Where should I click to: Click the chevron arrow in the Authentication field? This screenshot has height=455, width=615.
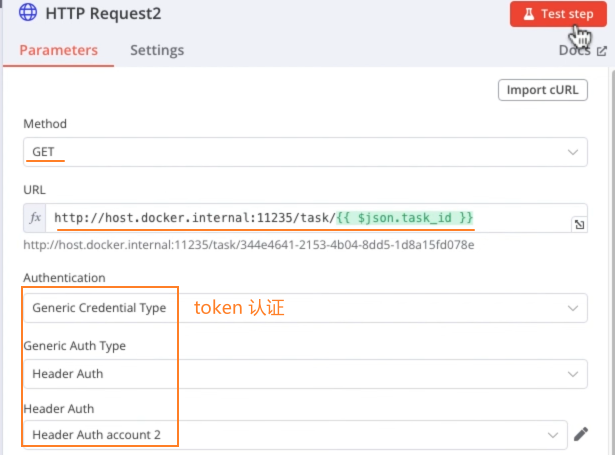pos(573,308)
